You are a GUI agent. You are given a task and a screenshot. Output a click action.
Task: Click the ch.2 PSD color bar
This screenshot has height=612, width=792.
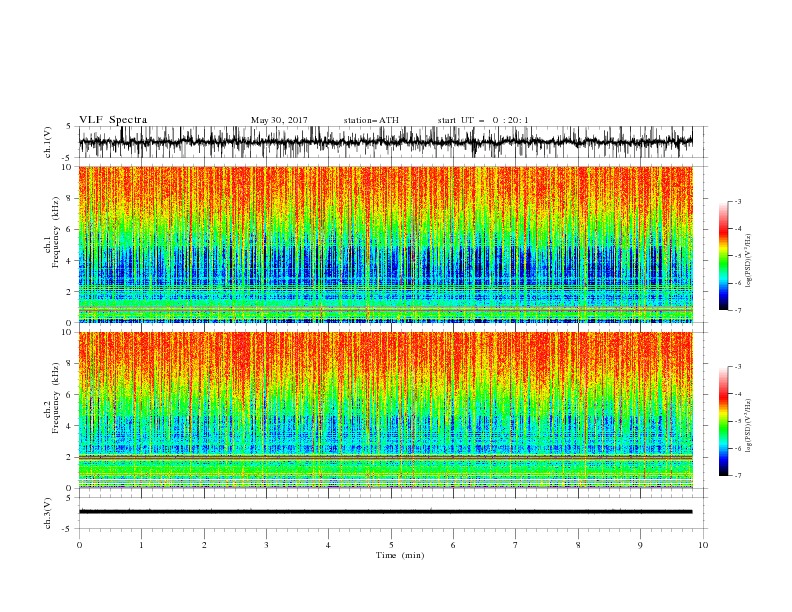tap(724, 421)
